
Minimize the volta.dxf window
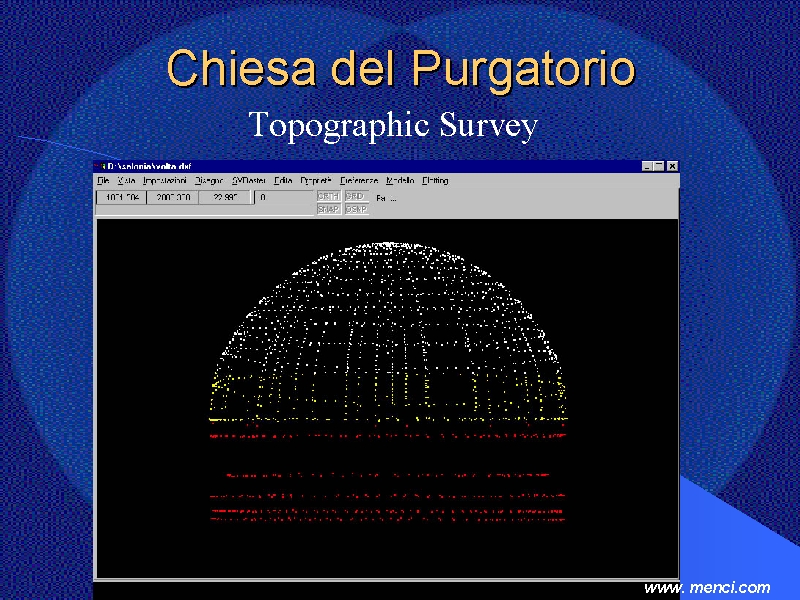click(647, 166)
